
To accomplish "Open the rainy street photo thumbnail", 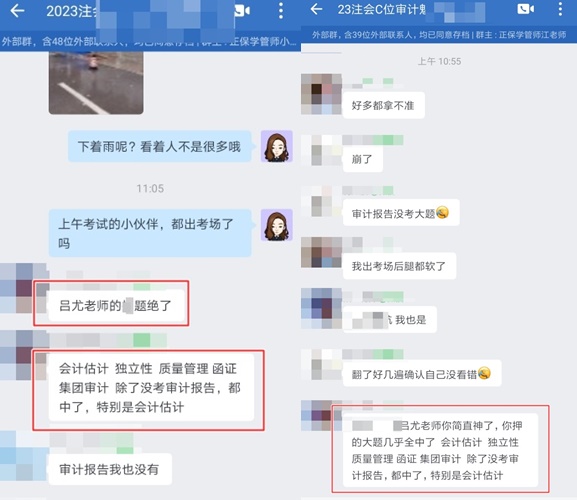I will point(96,83).
